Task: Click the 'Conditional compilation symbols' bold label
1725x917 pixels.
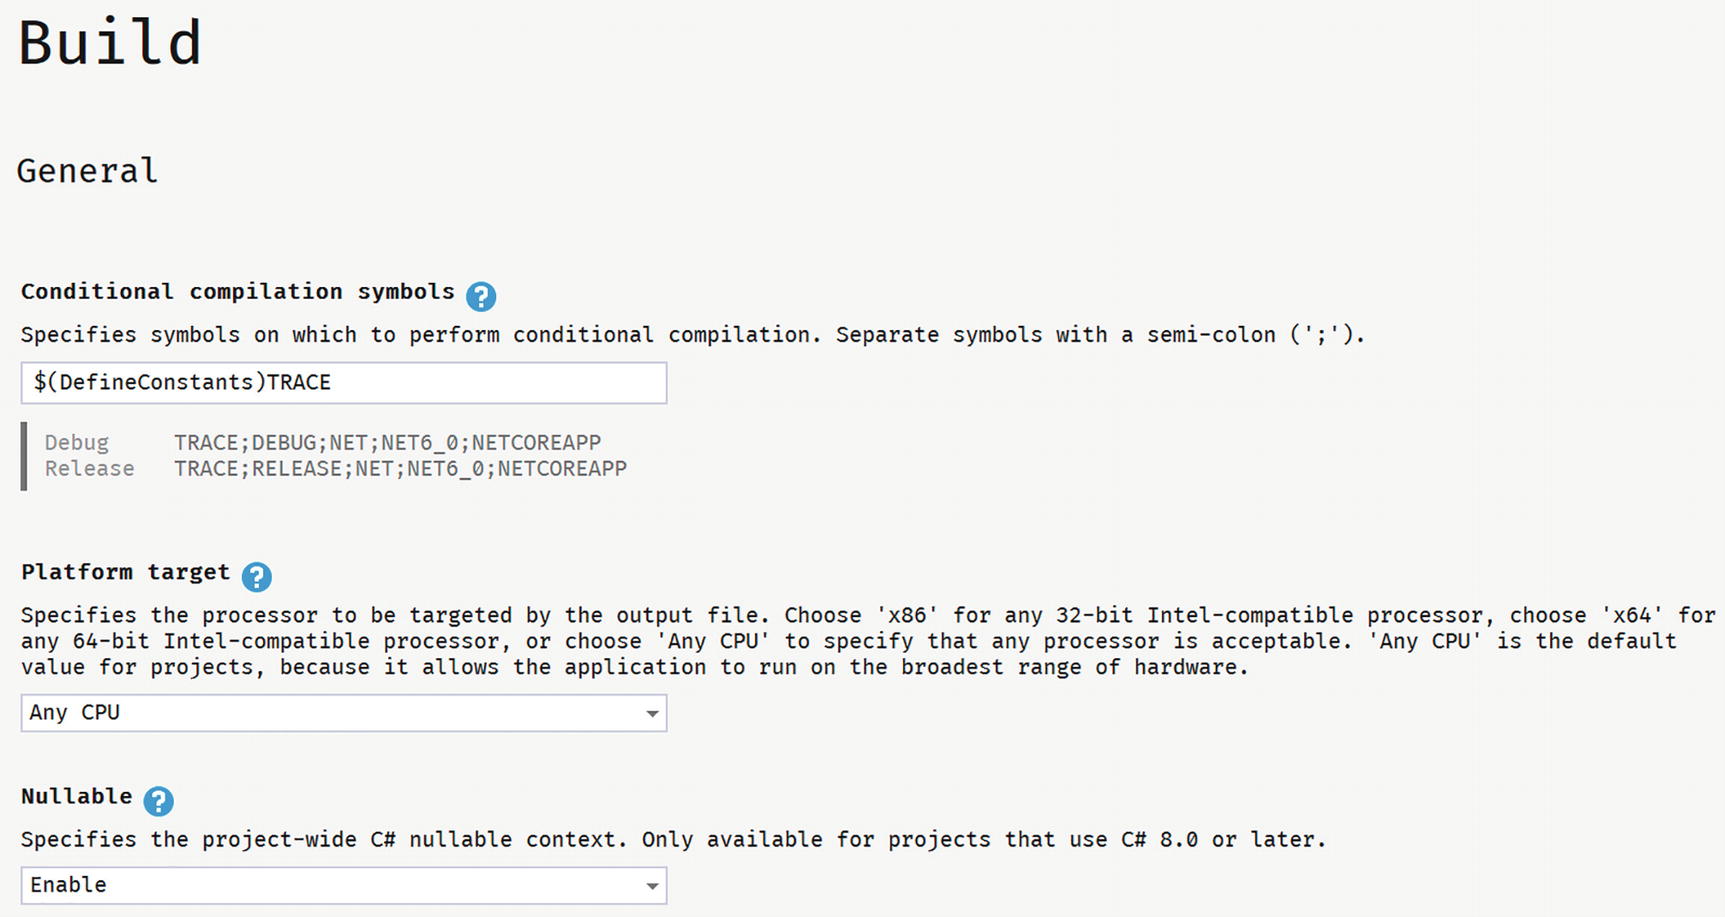Action: click(x=237, y=292)
